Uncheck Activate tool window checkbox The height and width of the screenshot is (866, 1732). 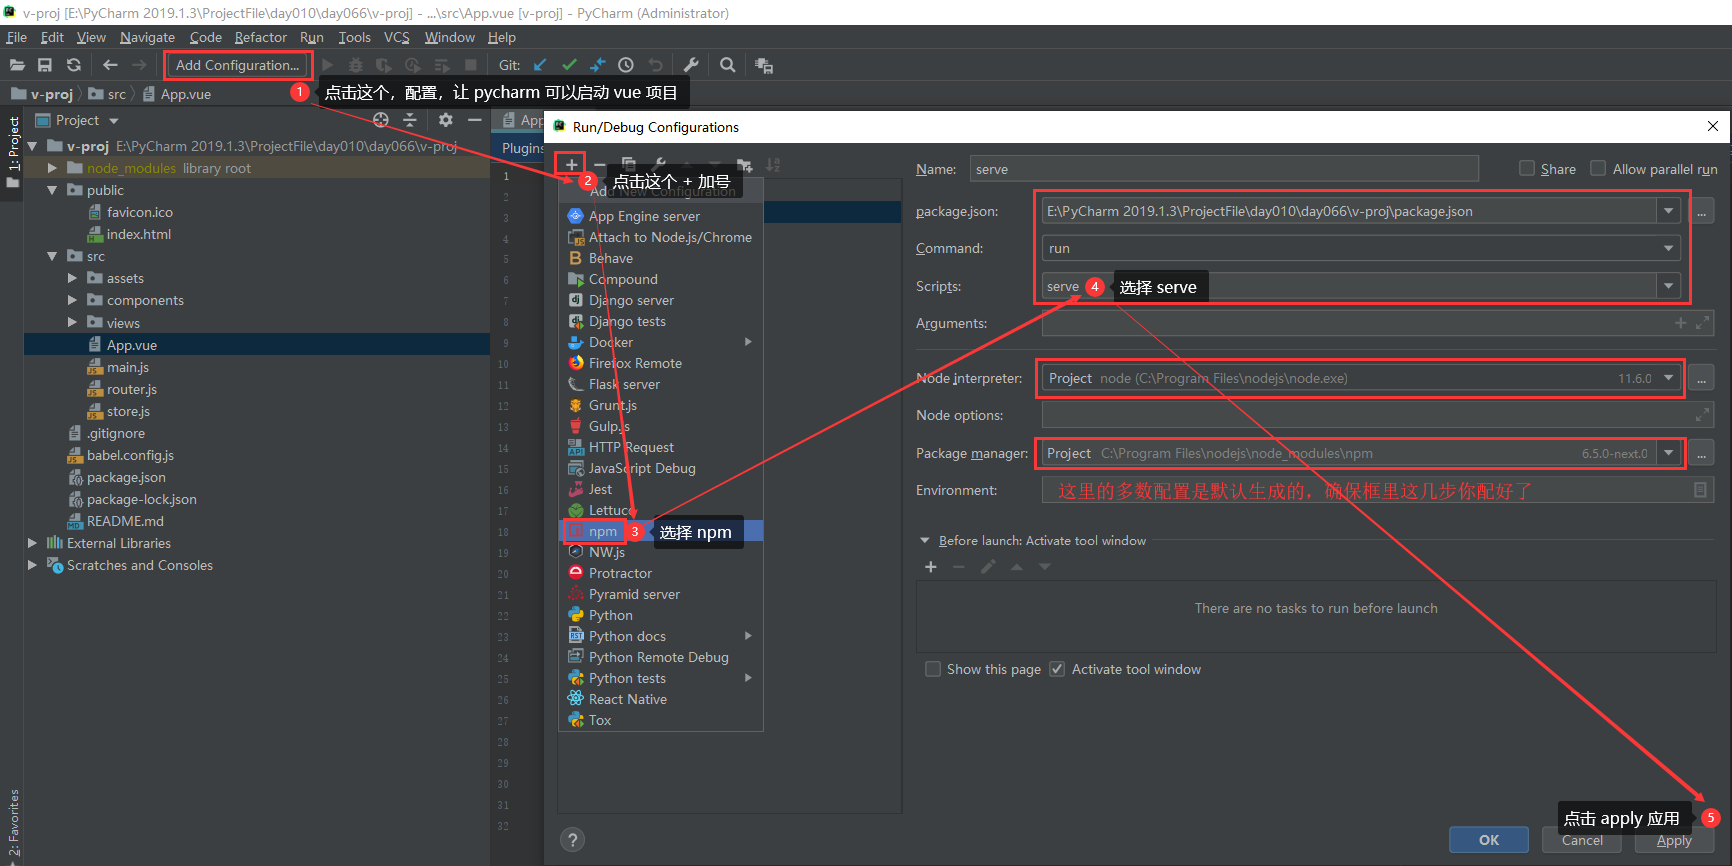tap(1057, 669)
